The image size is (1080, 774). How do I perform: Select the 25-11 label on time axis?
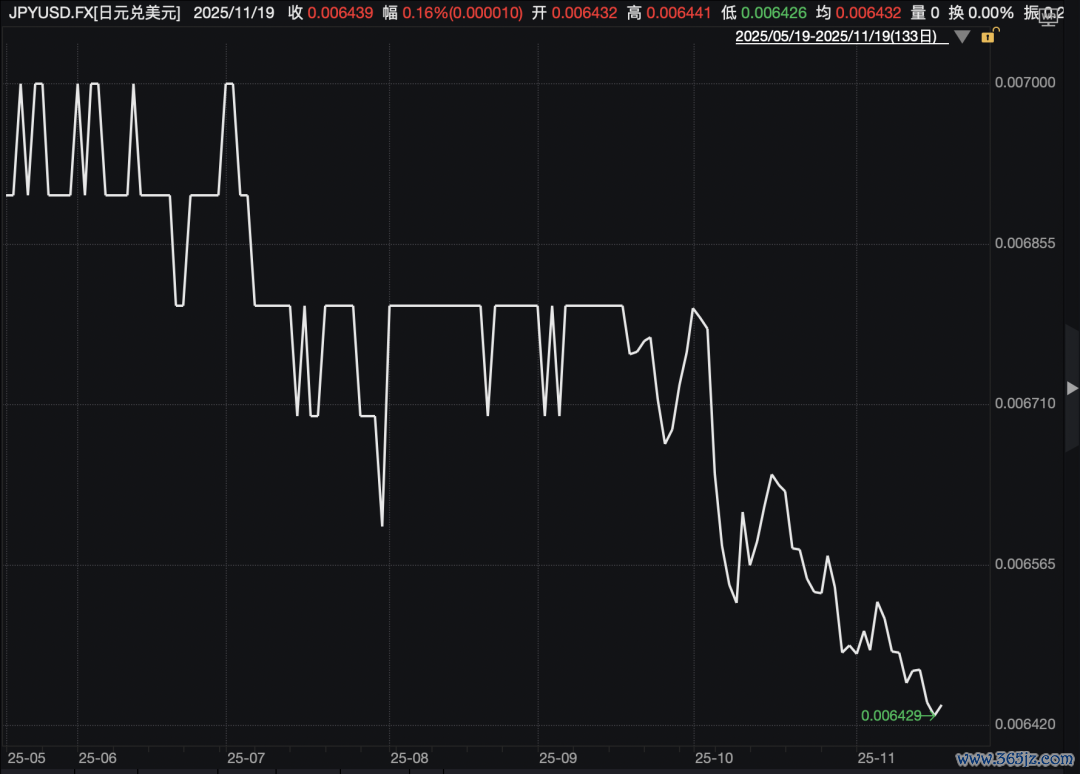(x=876, y=758)
